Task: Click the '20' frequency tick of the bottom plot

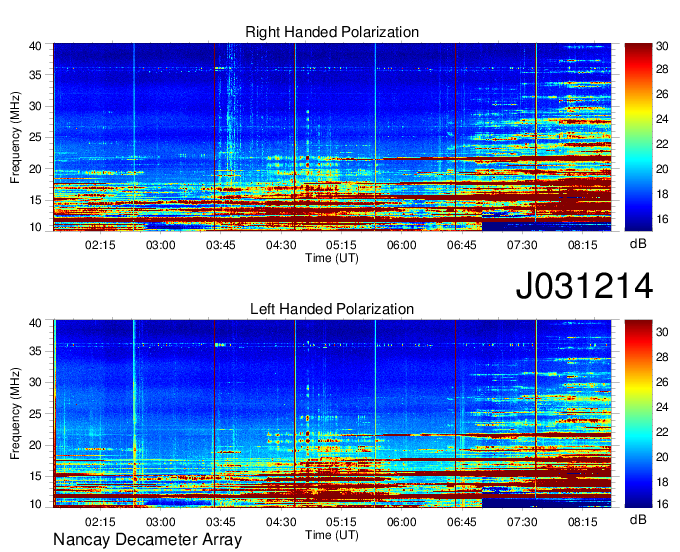Action: point(35,445)
